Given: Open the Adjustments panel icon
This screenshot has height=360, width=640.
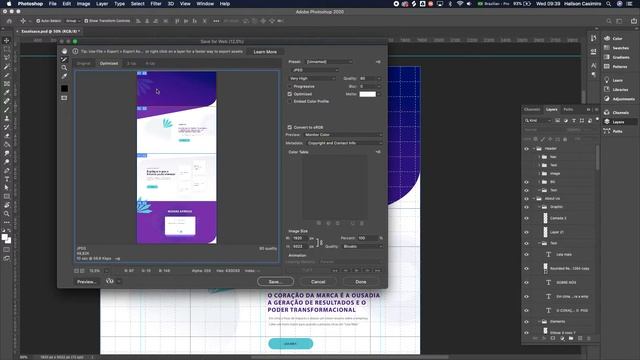Looking at the screenshot, I should tap(607, 99).
